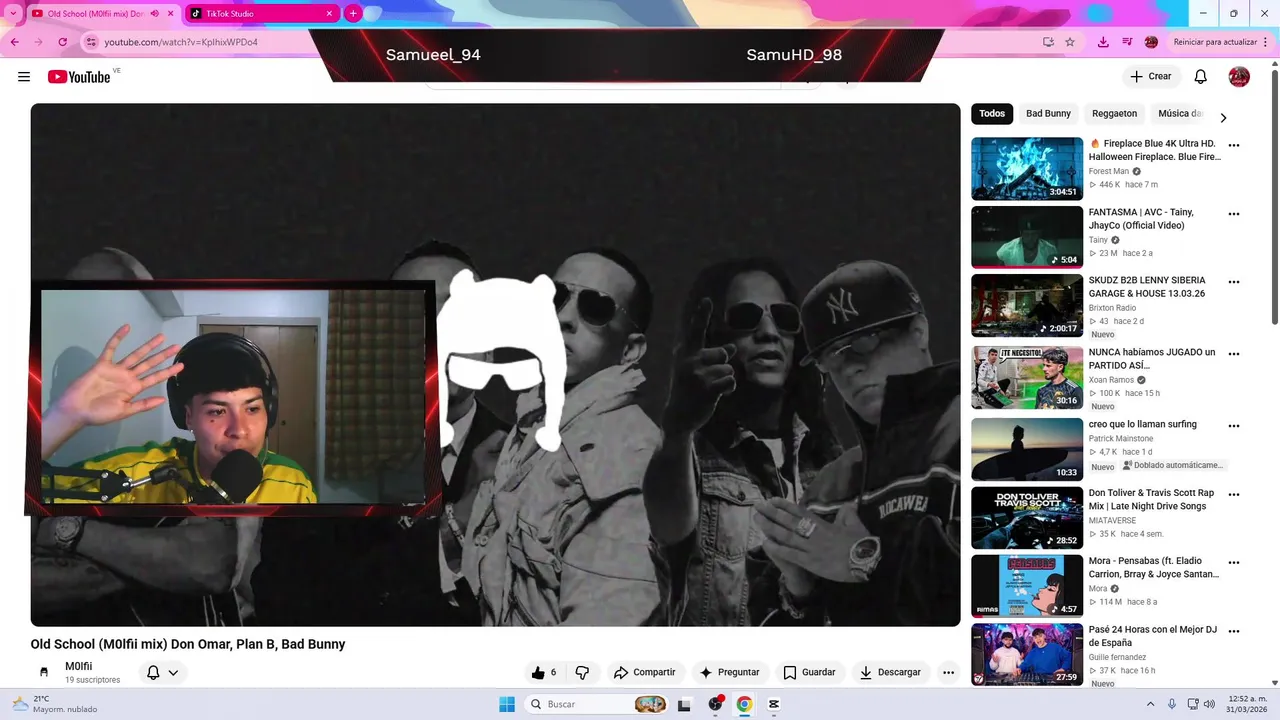Open the YouTube hamburger guide menu
1280x720 pixels.
[24, 77]
